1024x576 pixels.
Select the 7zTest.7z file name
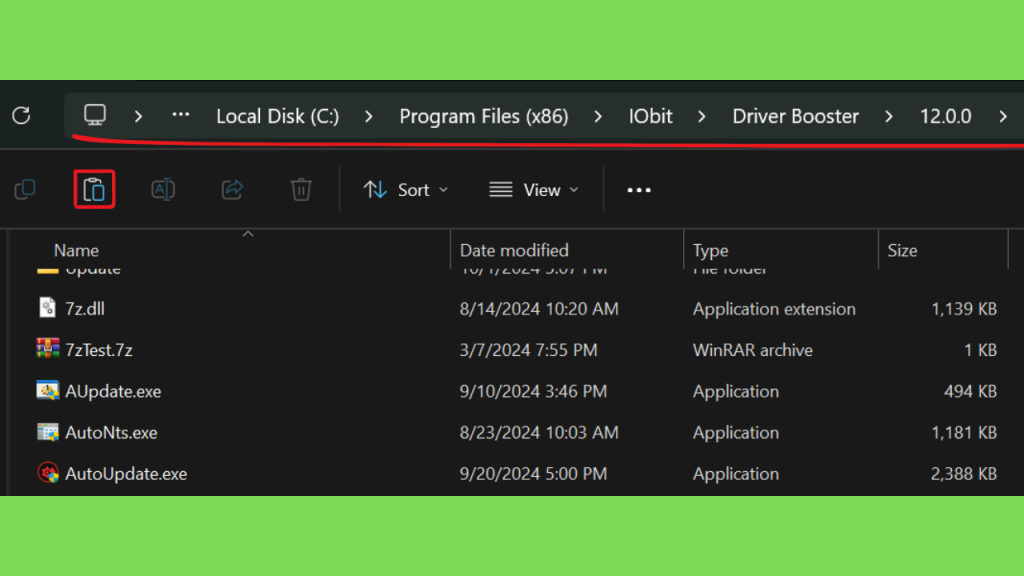click(x=99, y=350)
